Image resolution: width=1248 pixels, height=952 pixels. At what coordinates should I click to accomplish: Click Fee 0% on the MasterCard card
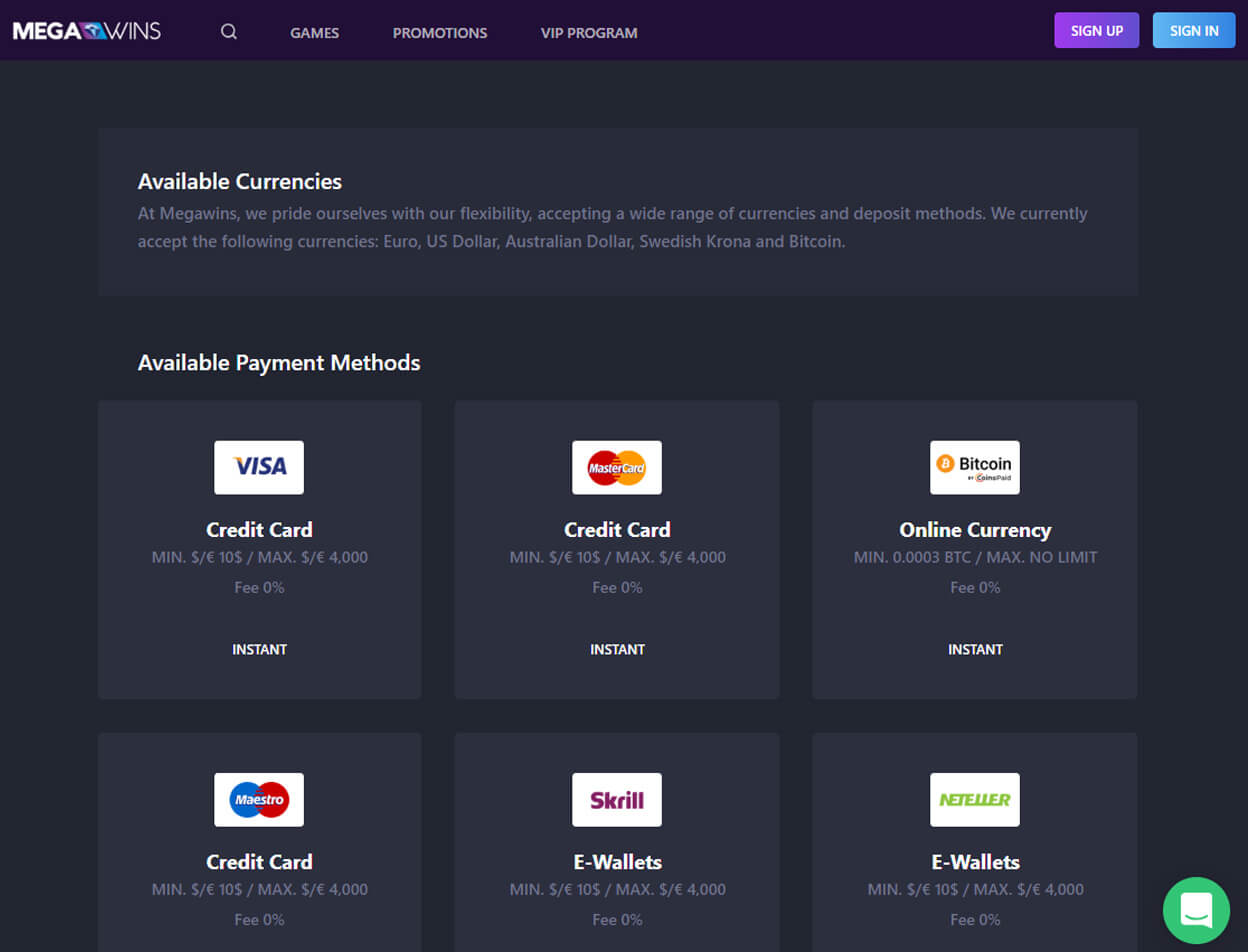[x=617, y=587]
